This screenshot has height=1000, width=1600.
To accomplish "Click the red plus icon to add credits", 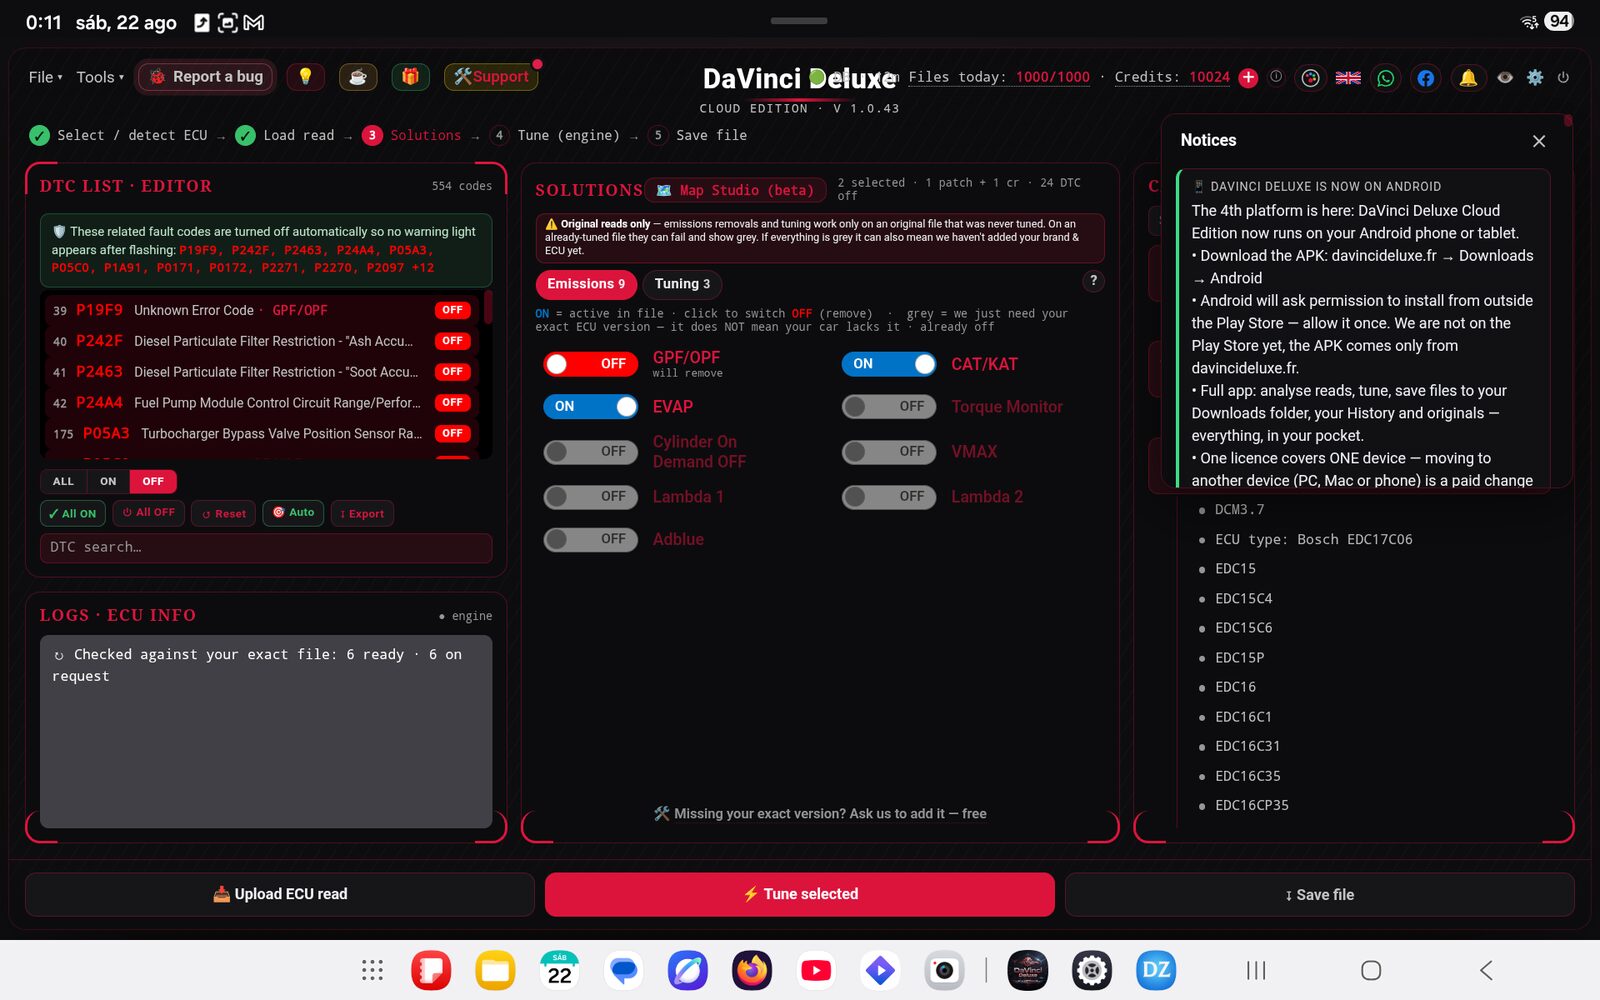I will [x=1248, y=77].
